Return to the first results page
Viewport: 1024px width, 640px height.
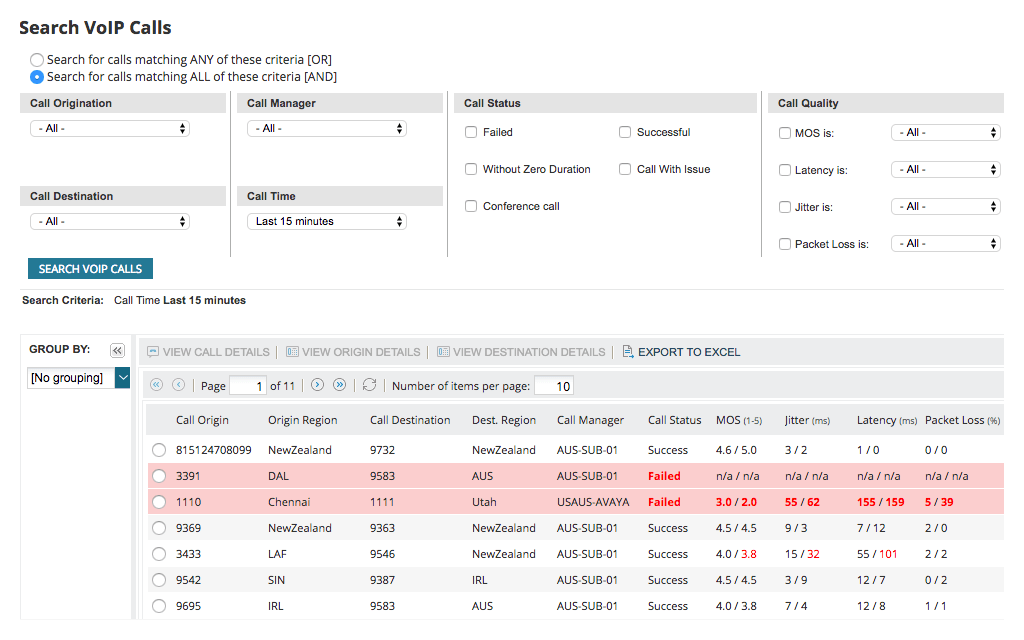click(156, 385)
